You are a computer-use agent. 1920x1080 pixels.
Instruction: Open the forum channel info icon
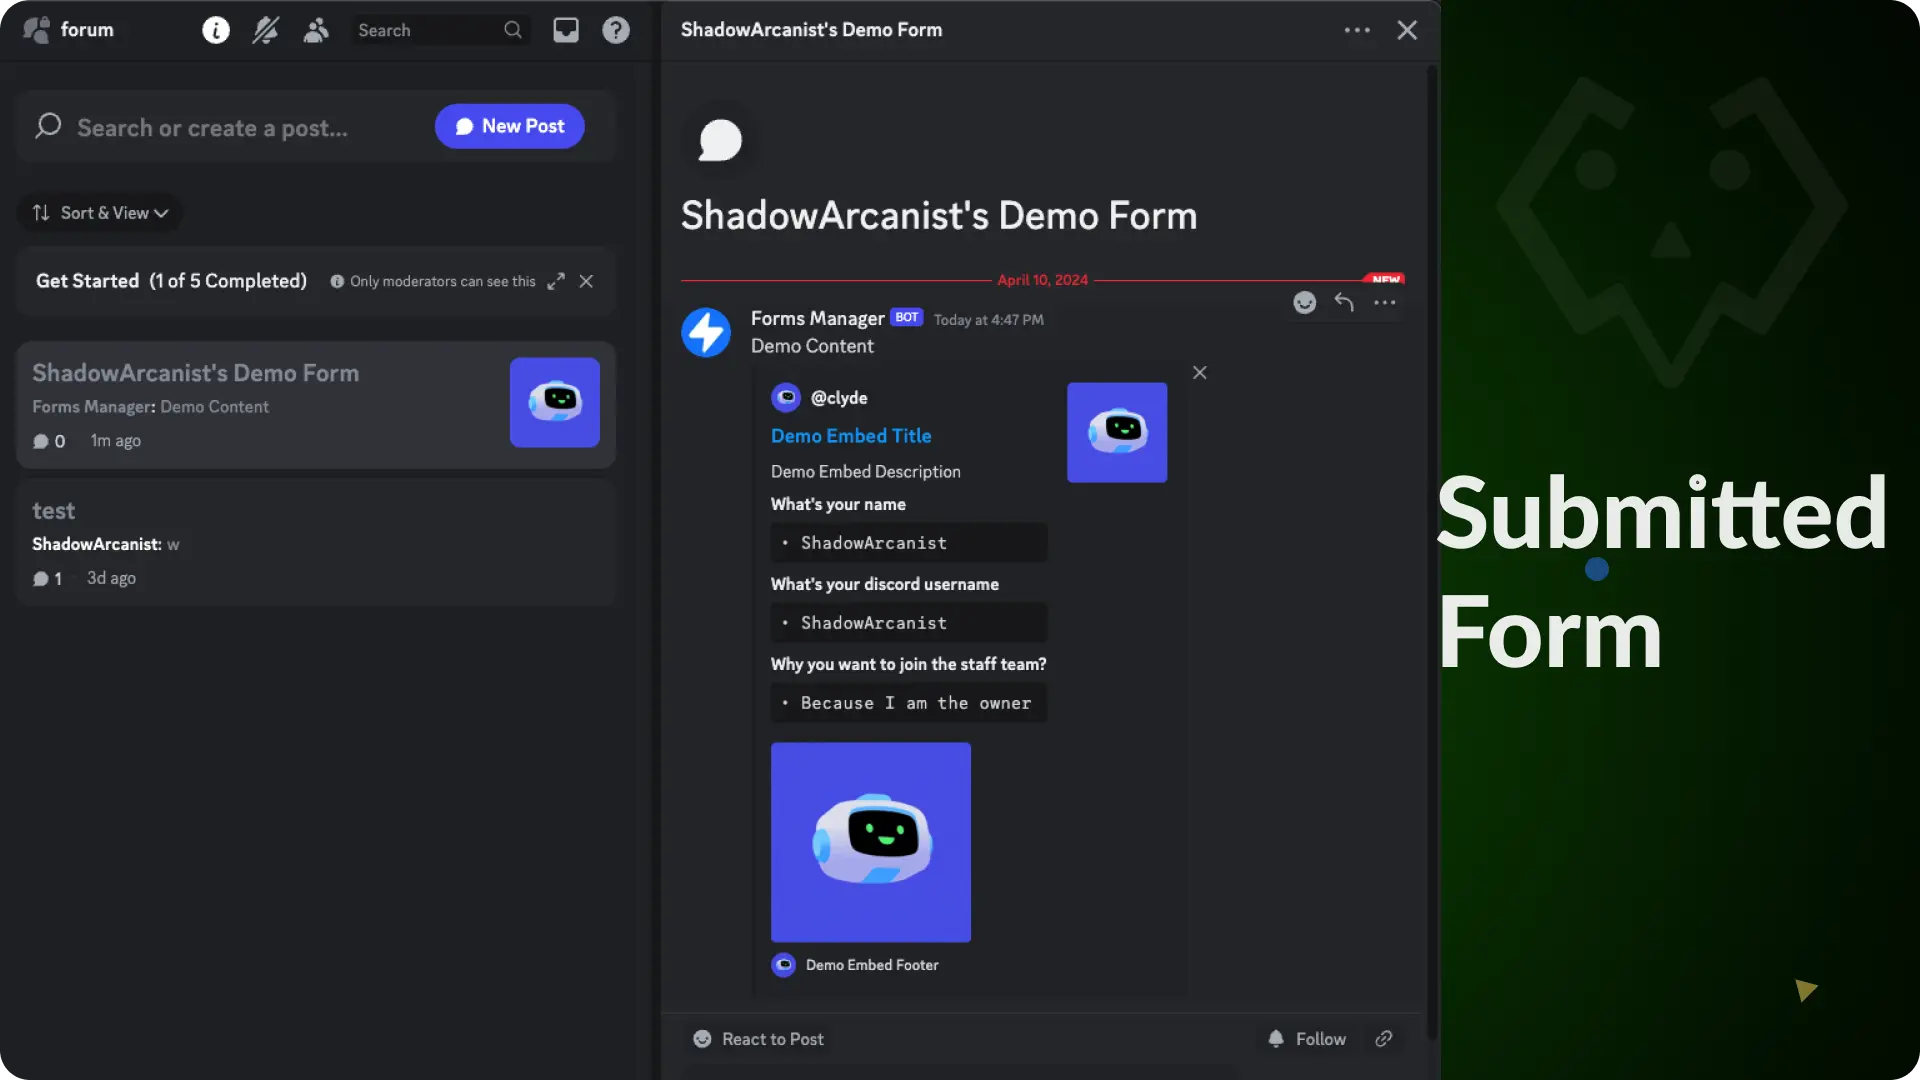[x=216, y=30]
